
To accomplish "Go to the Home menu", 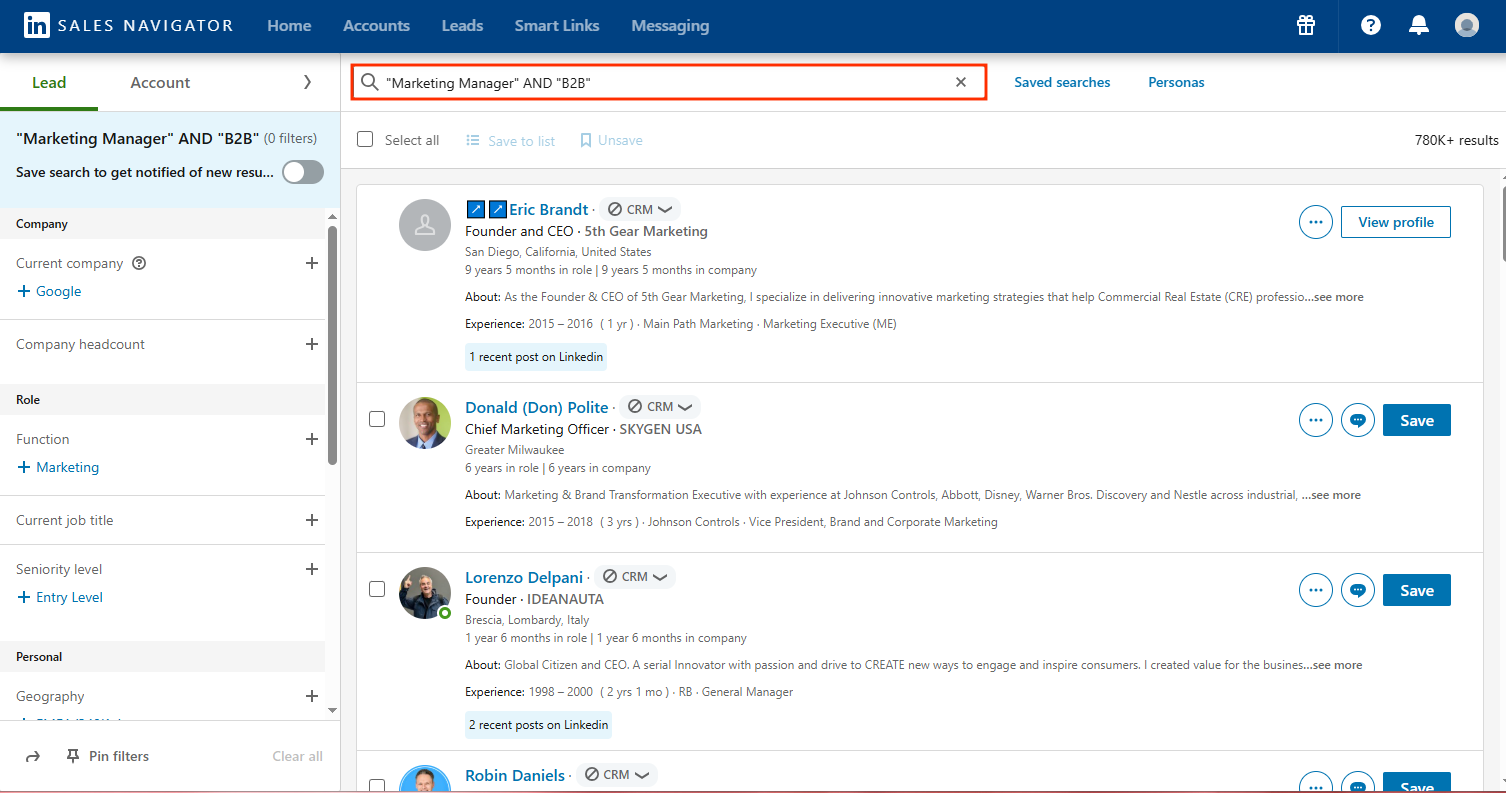I will coord(289,26).
